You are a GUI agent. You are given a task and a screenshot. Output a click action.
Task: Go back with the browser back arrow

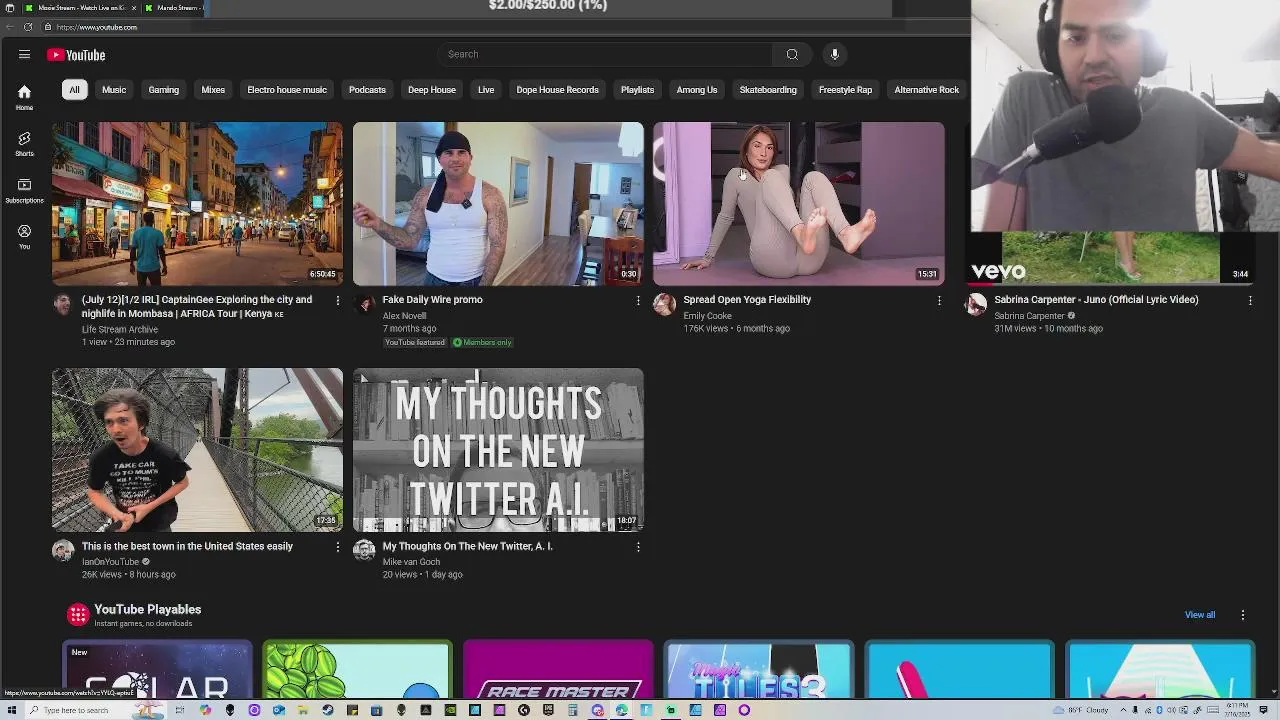pos(10,27)
